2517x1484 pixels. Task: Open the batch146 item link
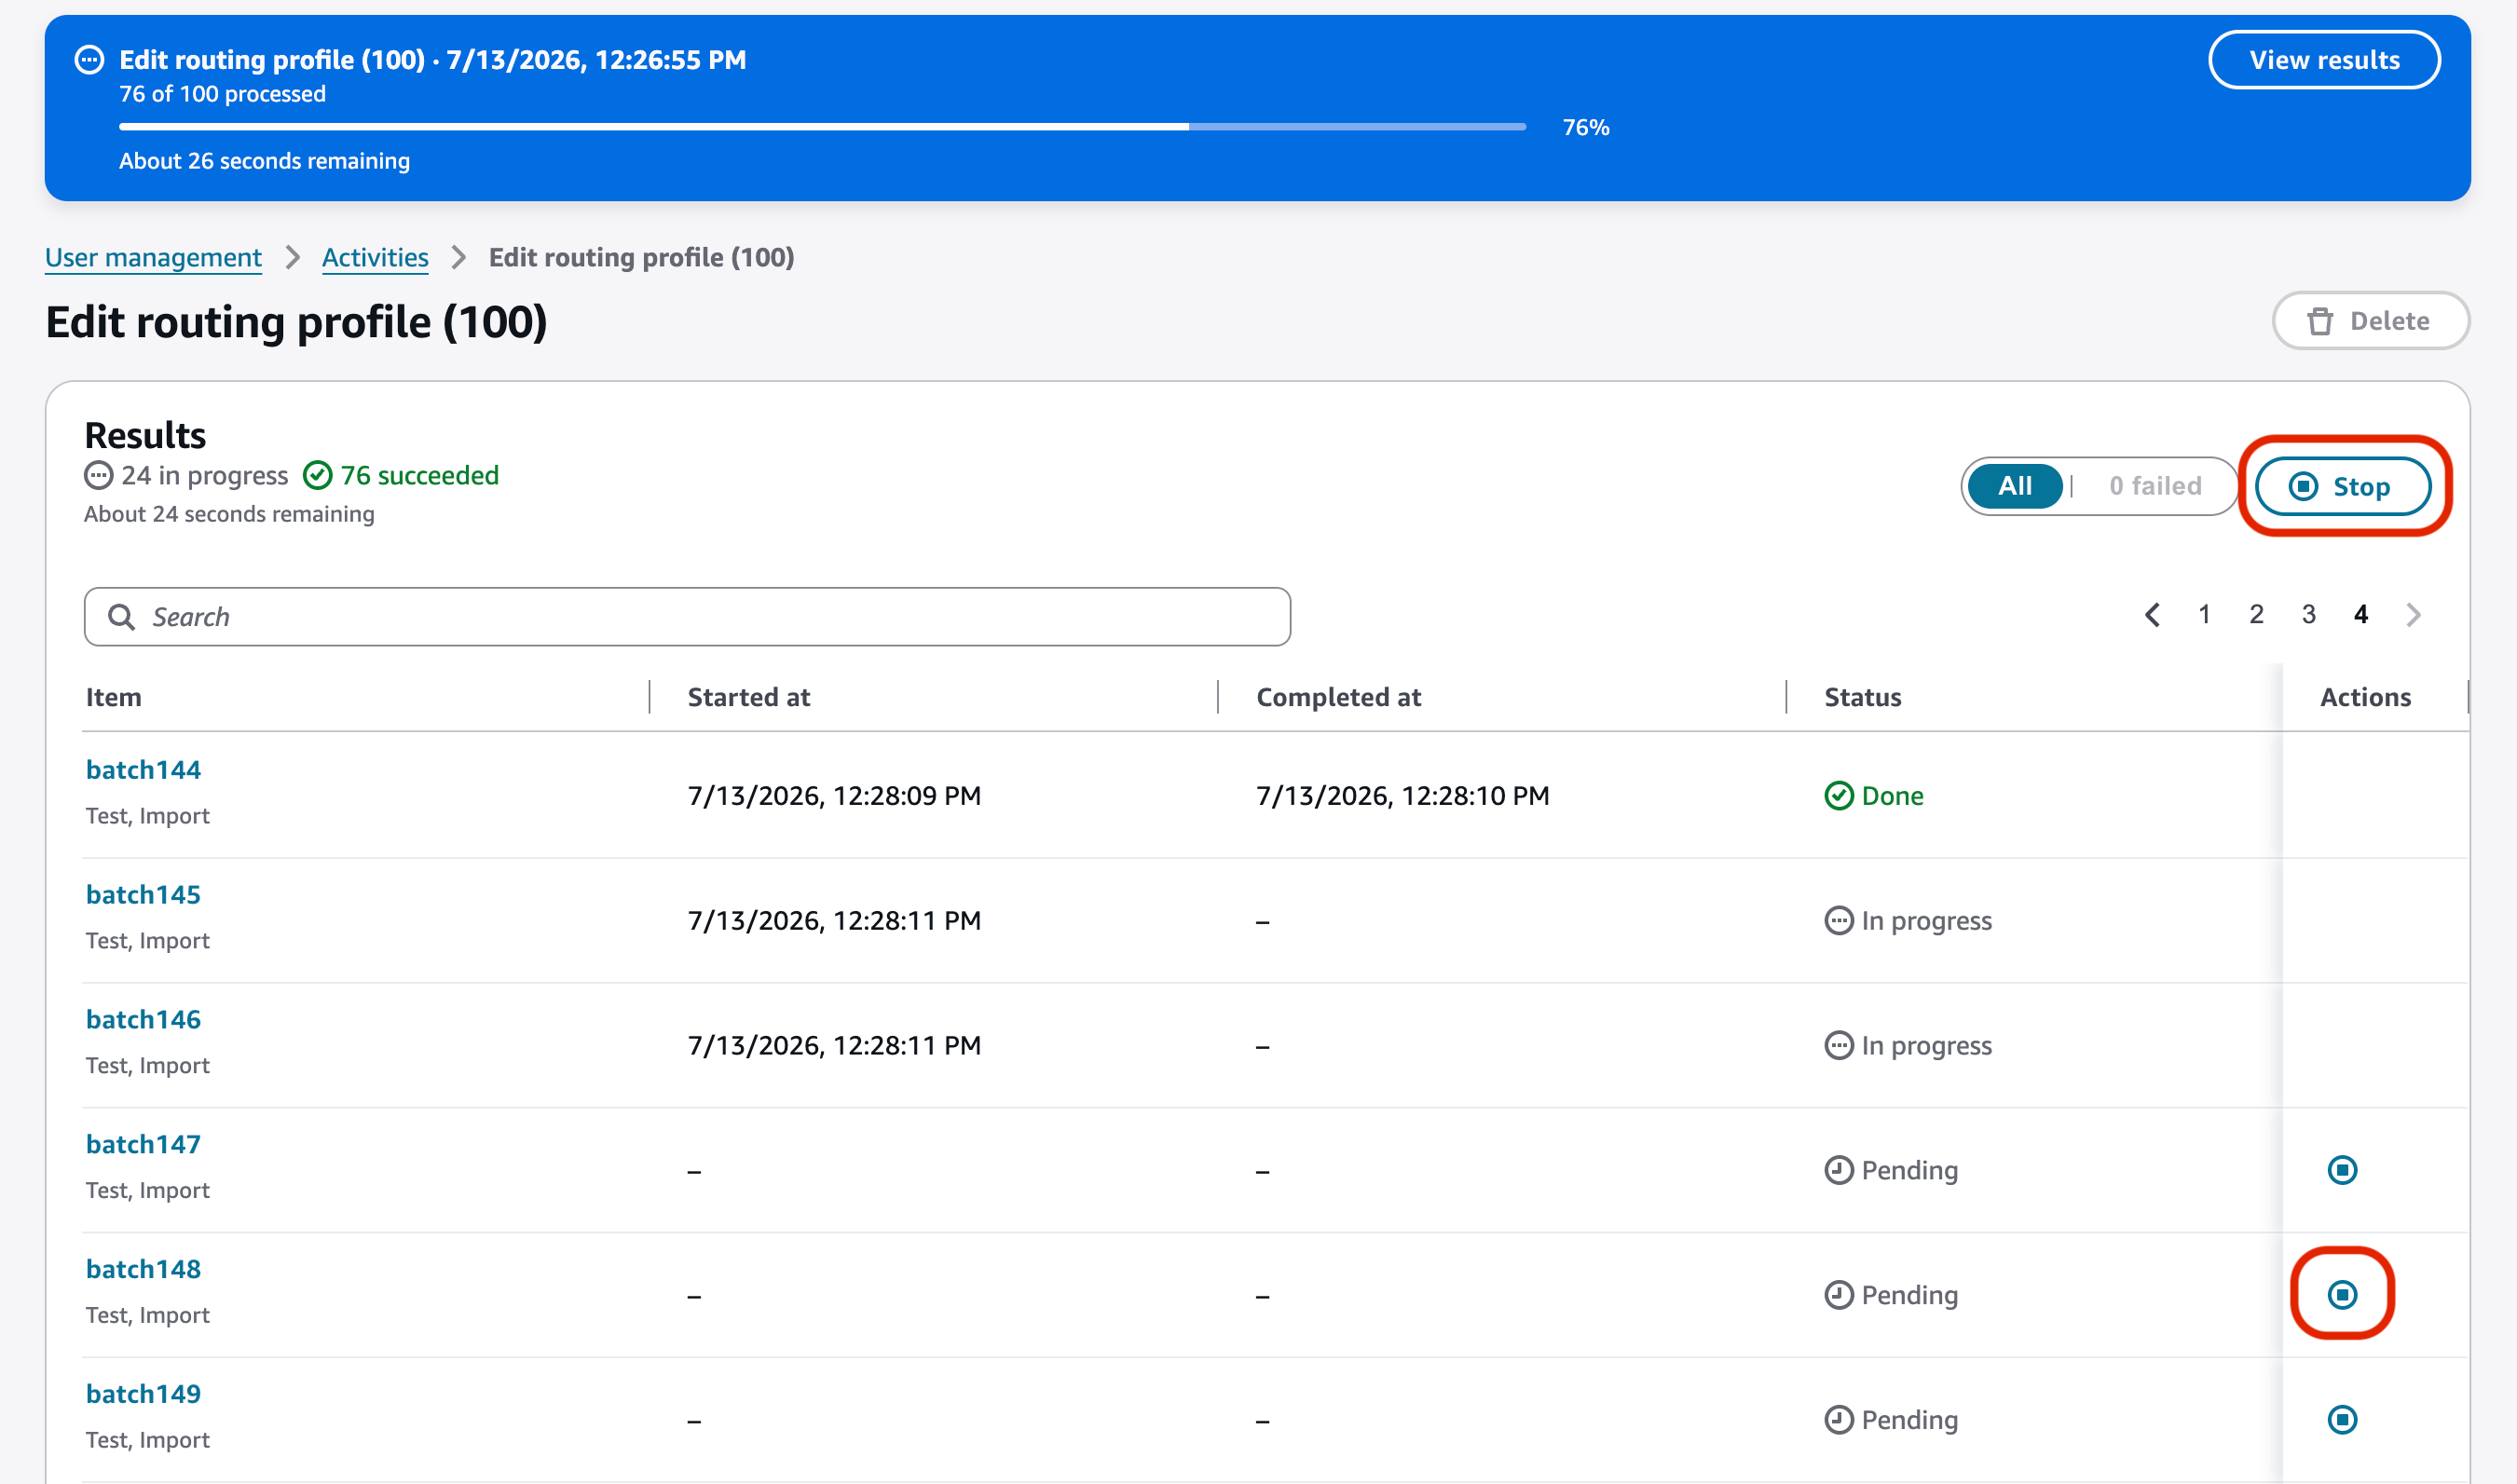(143, 1020)
